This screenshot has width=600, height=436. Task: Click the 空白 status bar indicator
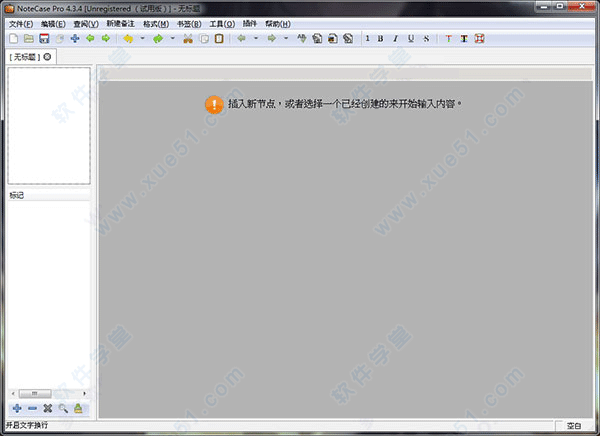coord(574,425)
